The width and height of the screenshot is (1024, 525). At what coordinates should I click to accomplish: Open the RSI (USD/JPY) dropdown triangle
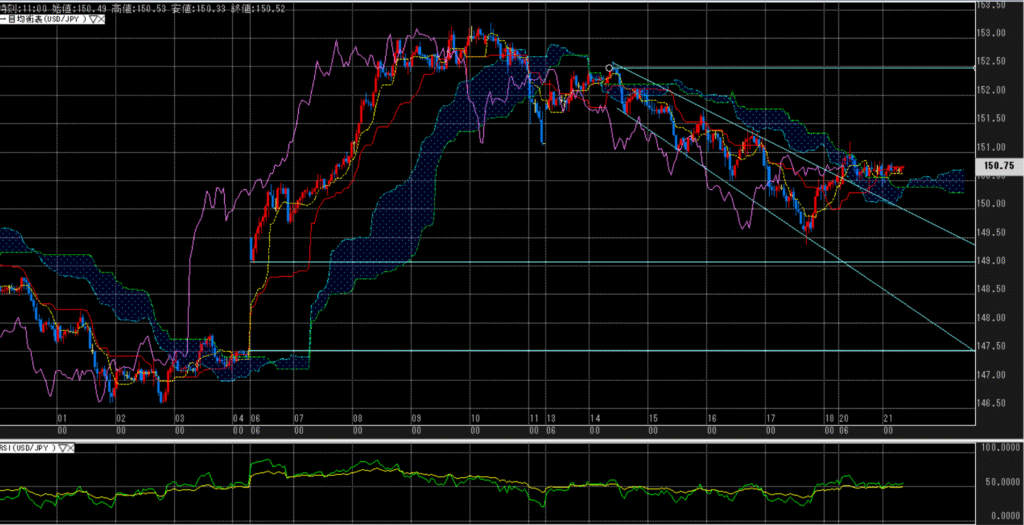pyautogui.click(x=63, y=448)
